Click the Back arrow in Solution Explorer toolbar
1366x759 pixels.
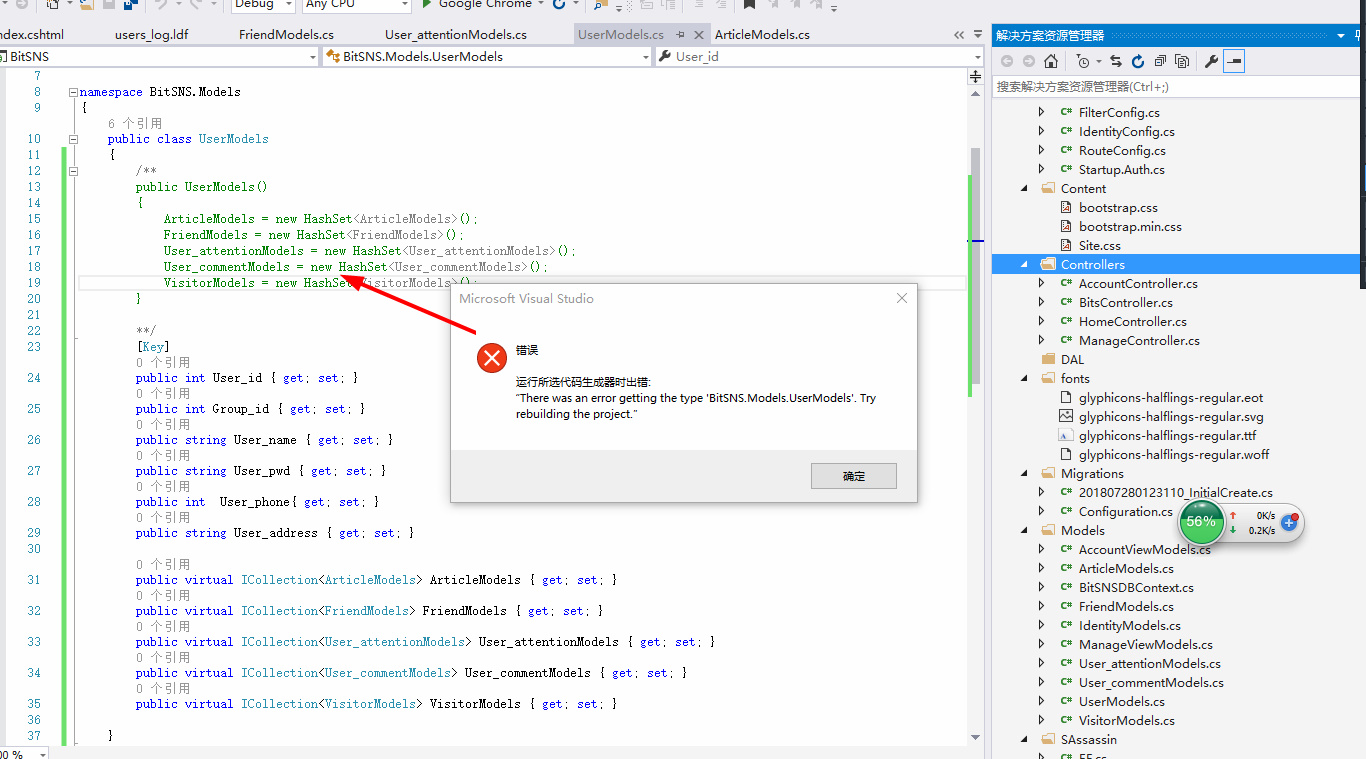click(1007, 62)
